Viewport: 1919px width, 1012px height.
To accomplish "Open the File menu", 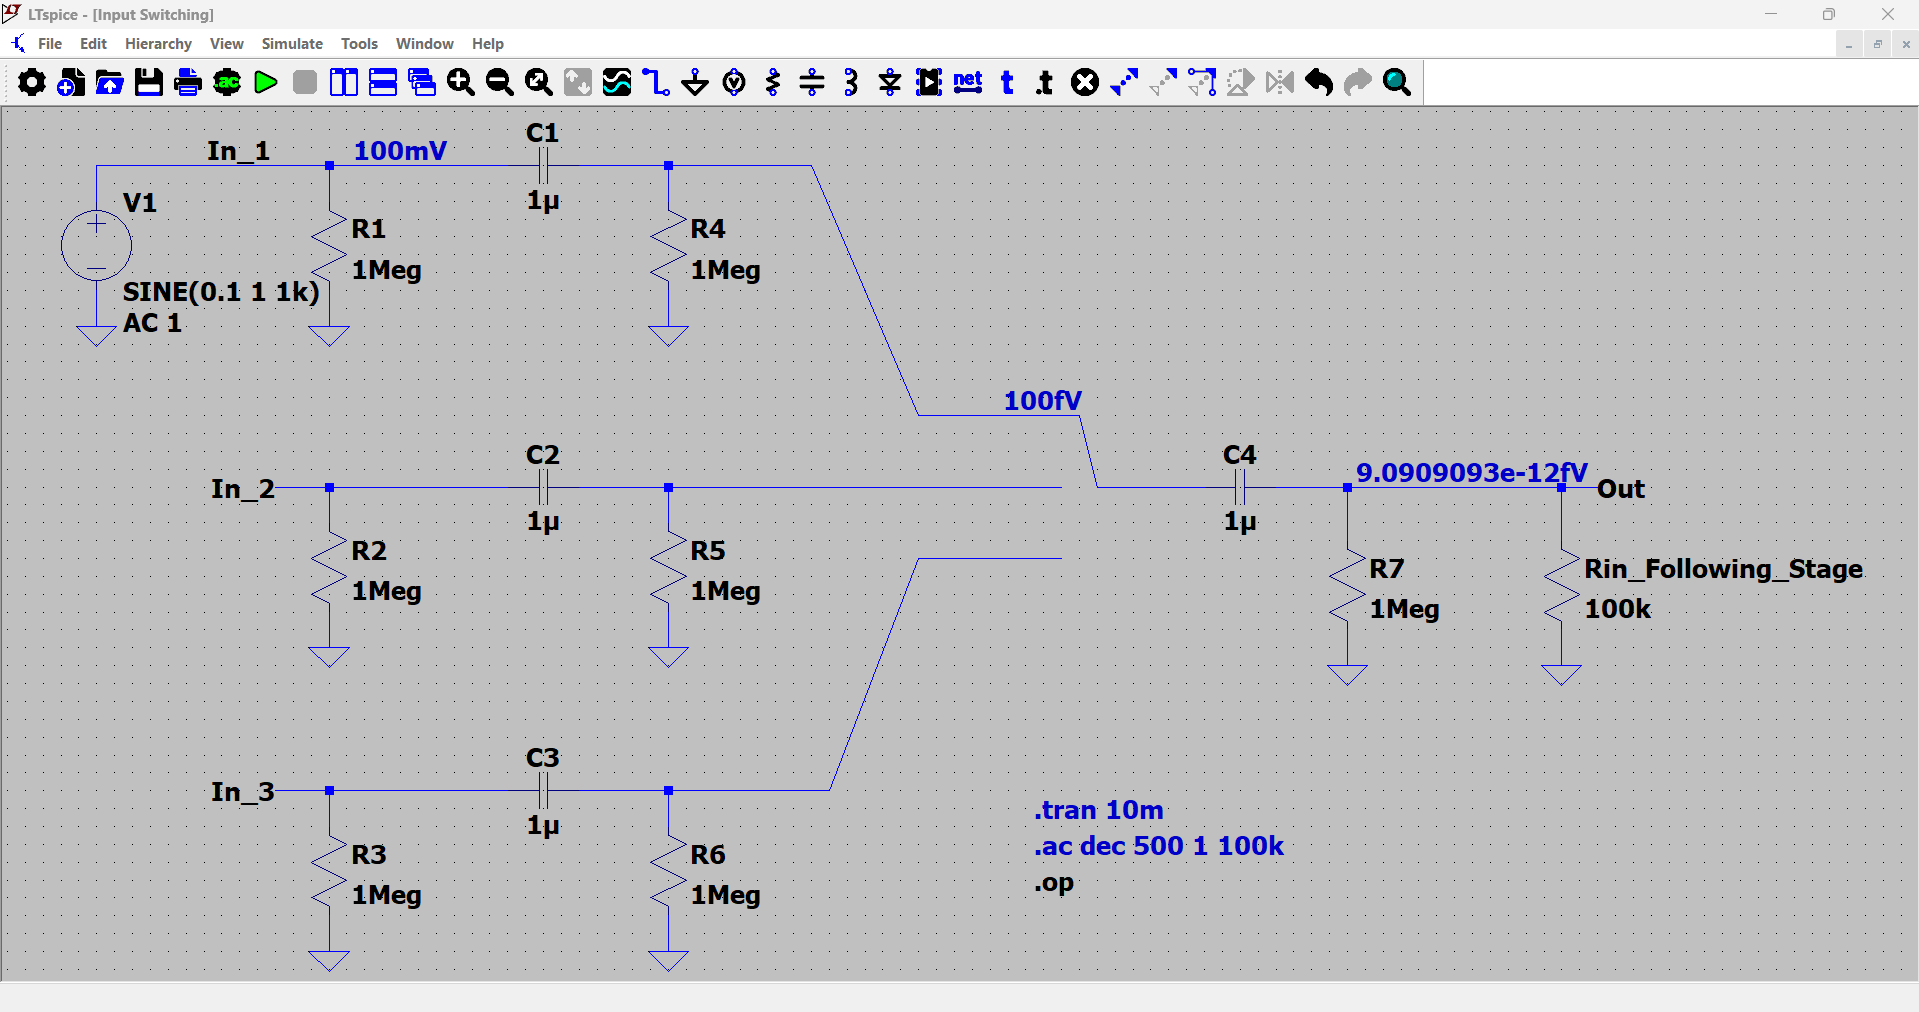I will point(50,44).
